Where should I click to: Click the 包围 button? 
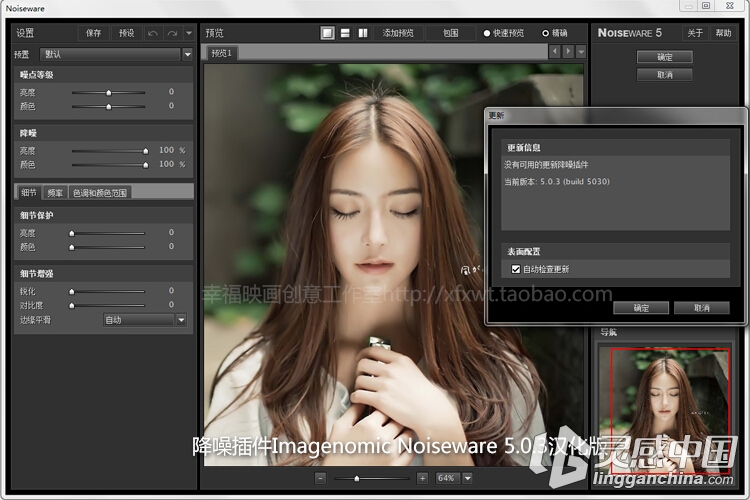451,33
